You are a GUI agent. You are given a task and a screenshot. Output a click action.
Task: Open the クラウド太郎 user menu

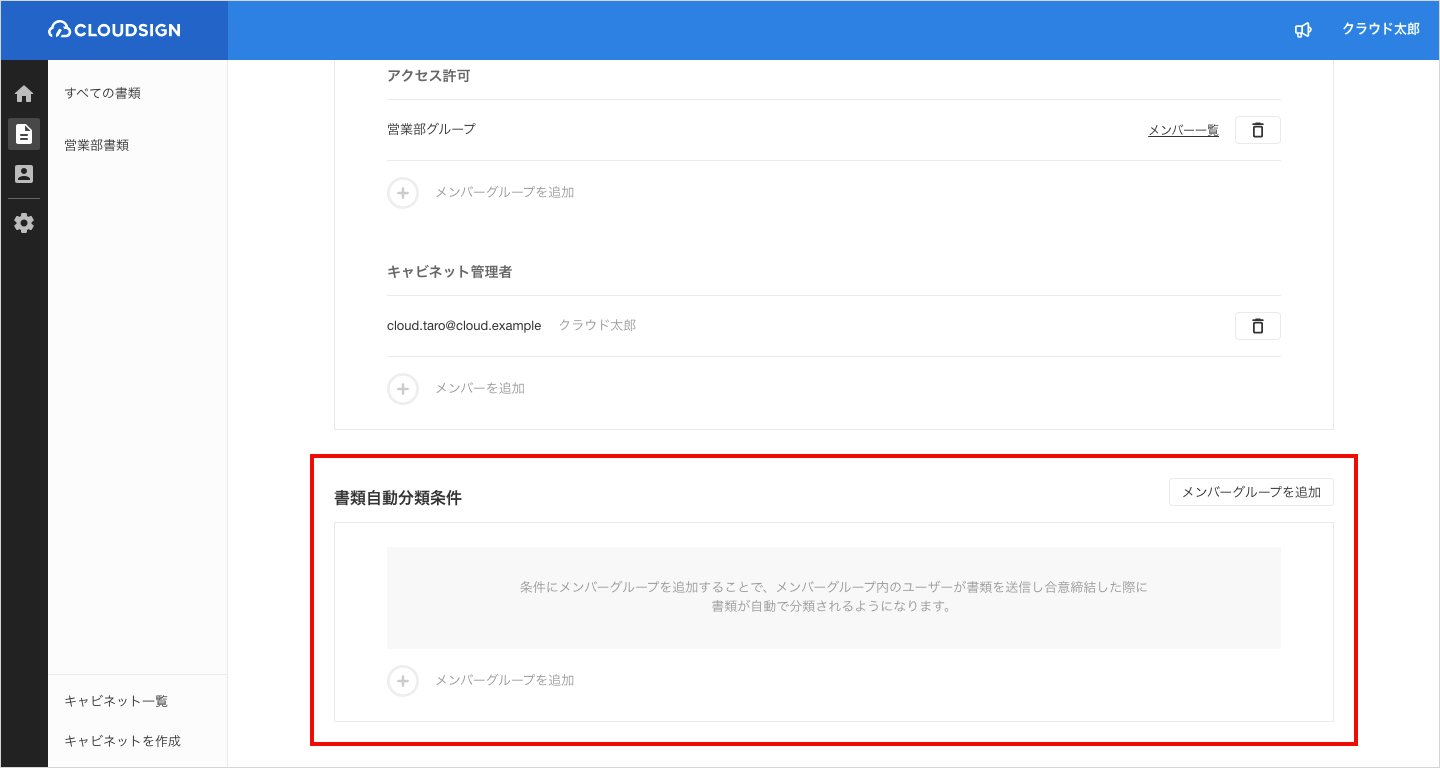[1380, 30]
